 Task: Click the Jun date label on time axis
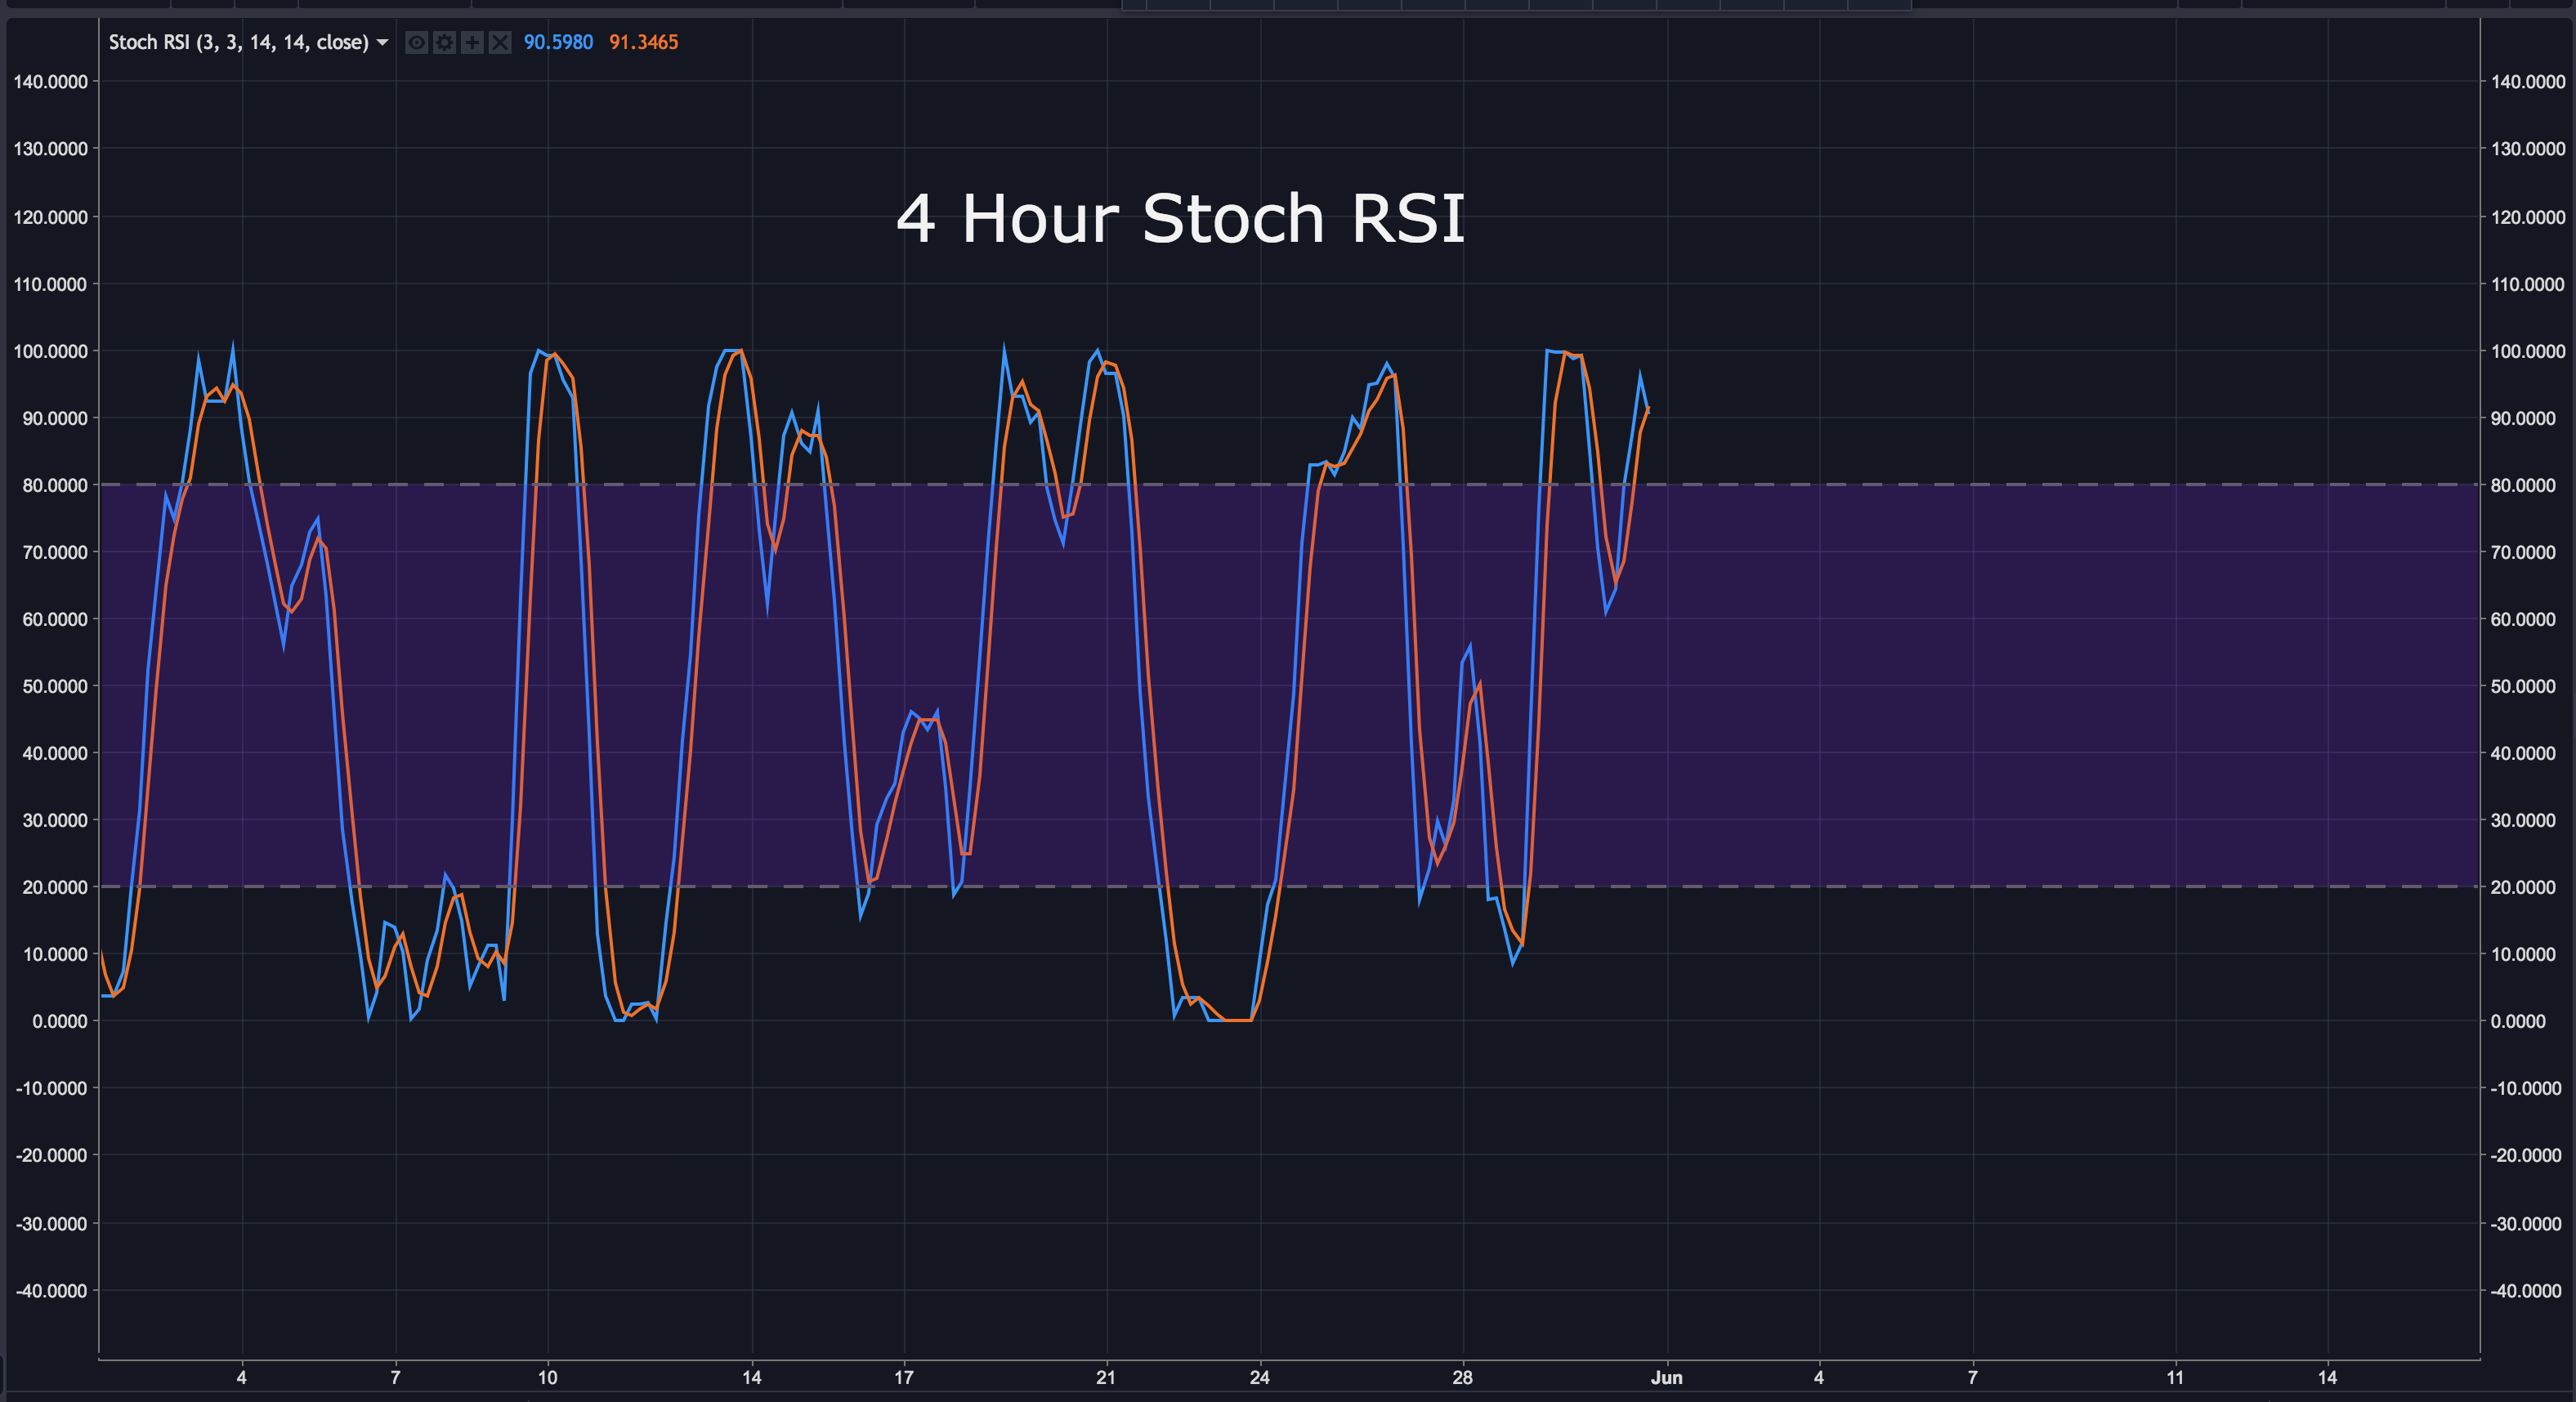point(1666,1377)
